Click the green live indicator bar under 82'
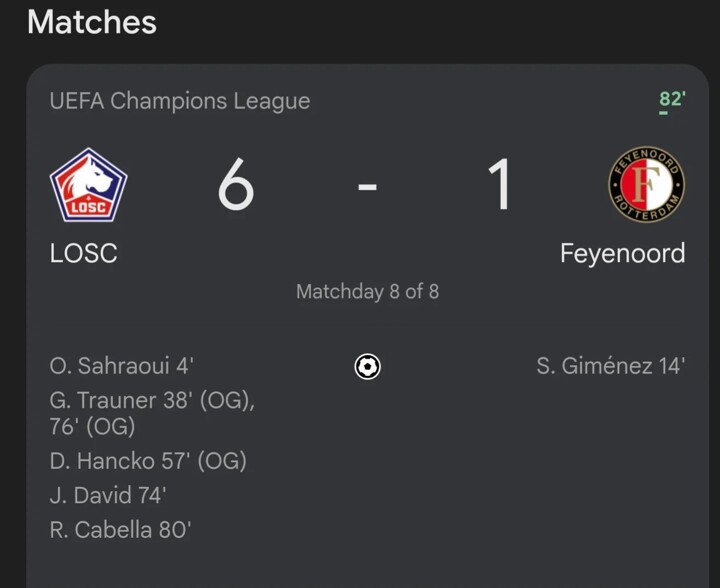The width and height of the screenshot is (720, 588). pos(663,113)
